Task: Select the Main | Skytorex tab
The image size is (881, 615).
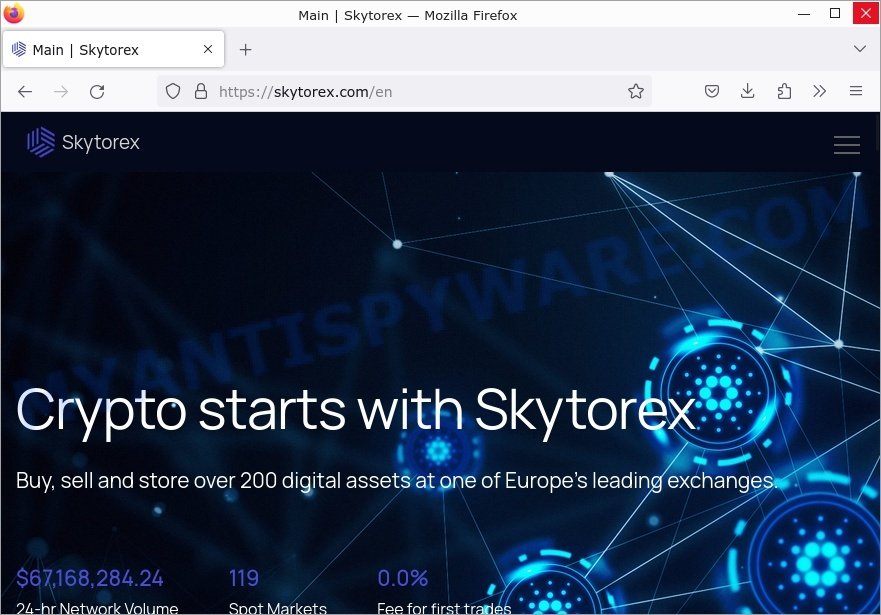Action: [113, 49]
